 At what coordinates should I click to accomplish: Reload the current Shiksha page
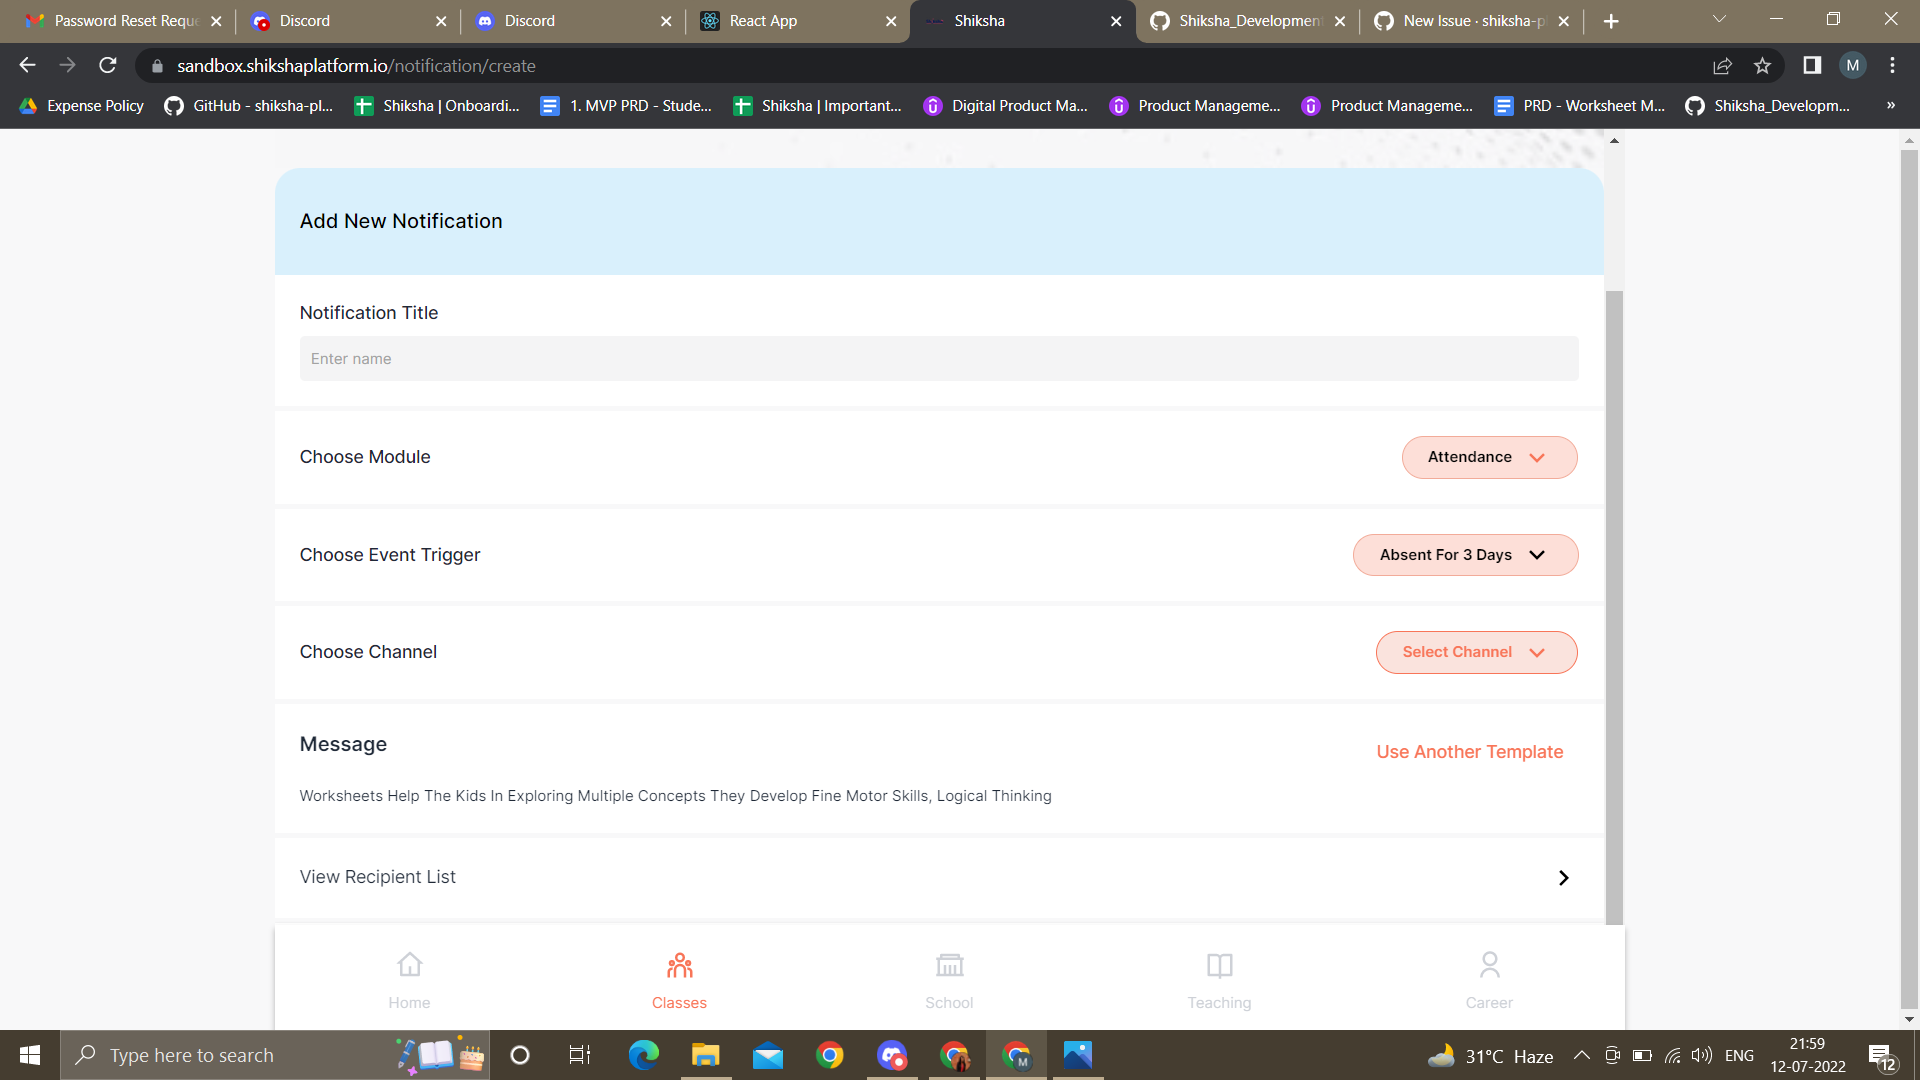107,65
